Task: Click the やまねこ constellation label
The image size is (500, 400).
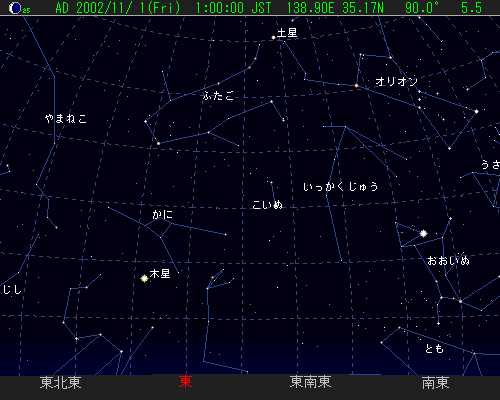Action: click(66, 118)
